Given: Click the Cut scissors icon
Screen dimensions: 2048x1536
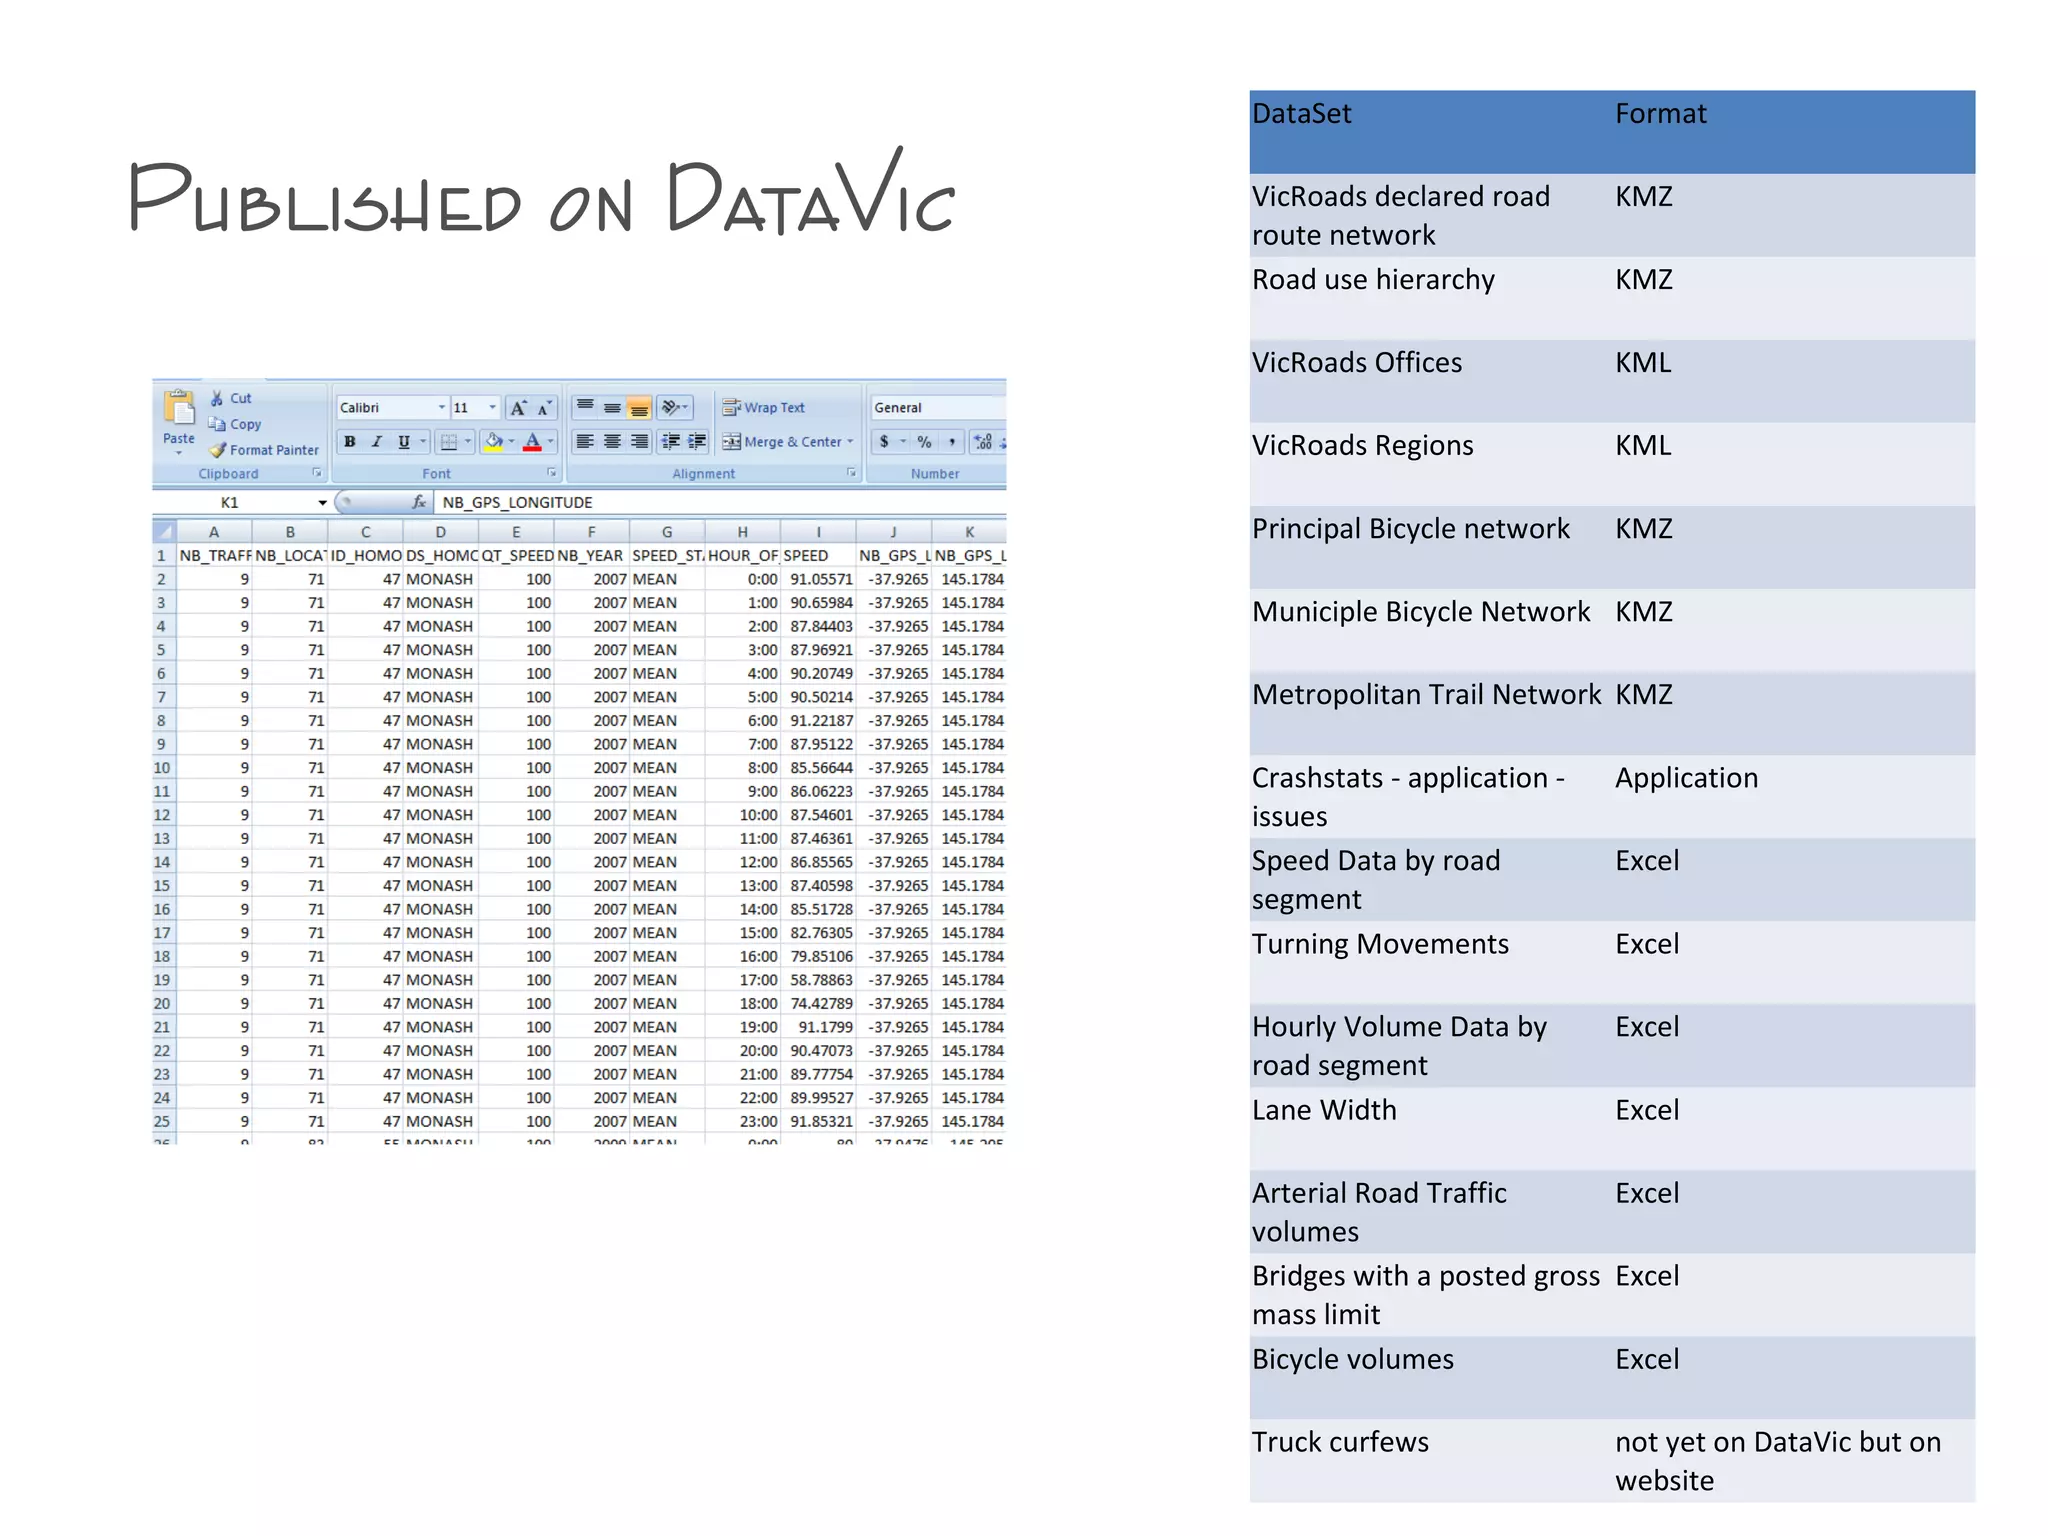Looking at the screenshot, I should pos(217,398).
